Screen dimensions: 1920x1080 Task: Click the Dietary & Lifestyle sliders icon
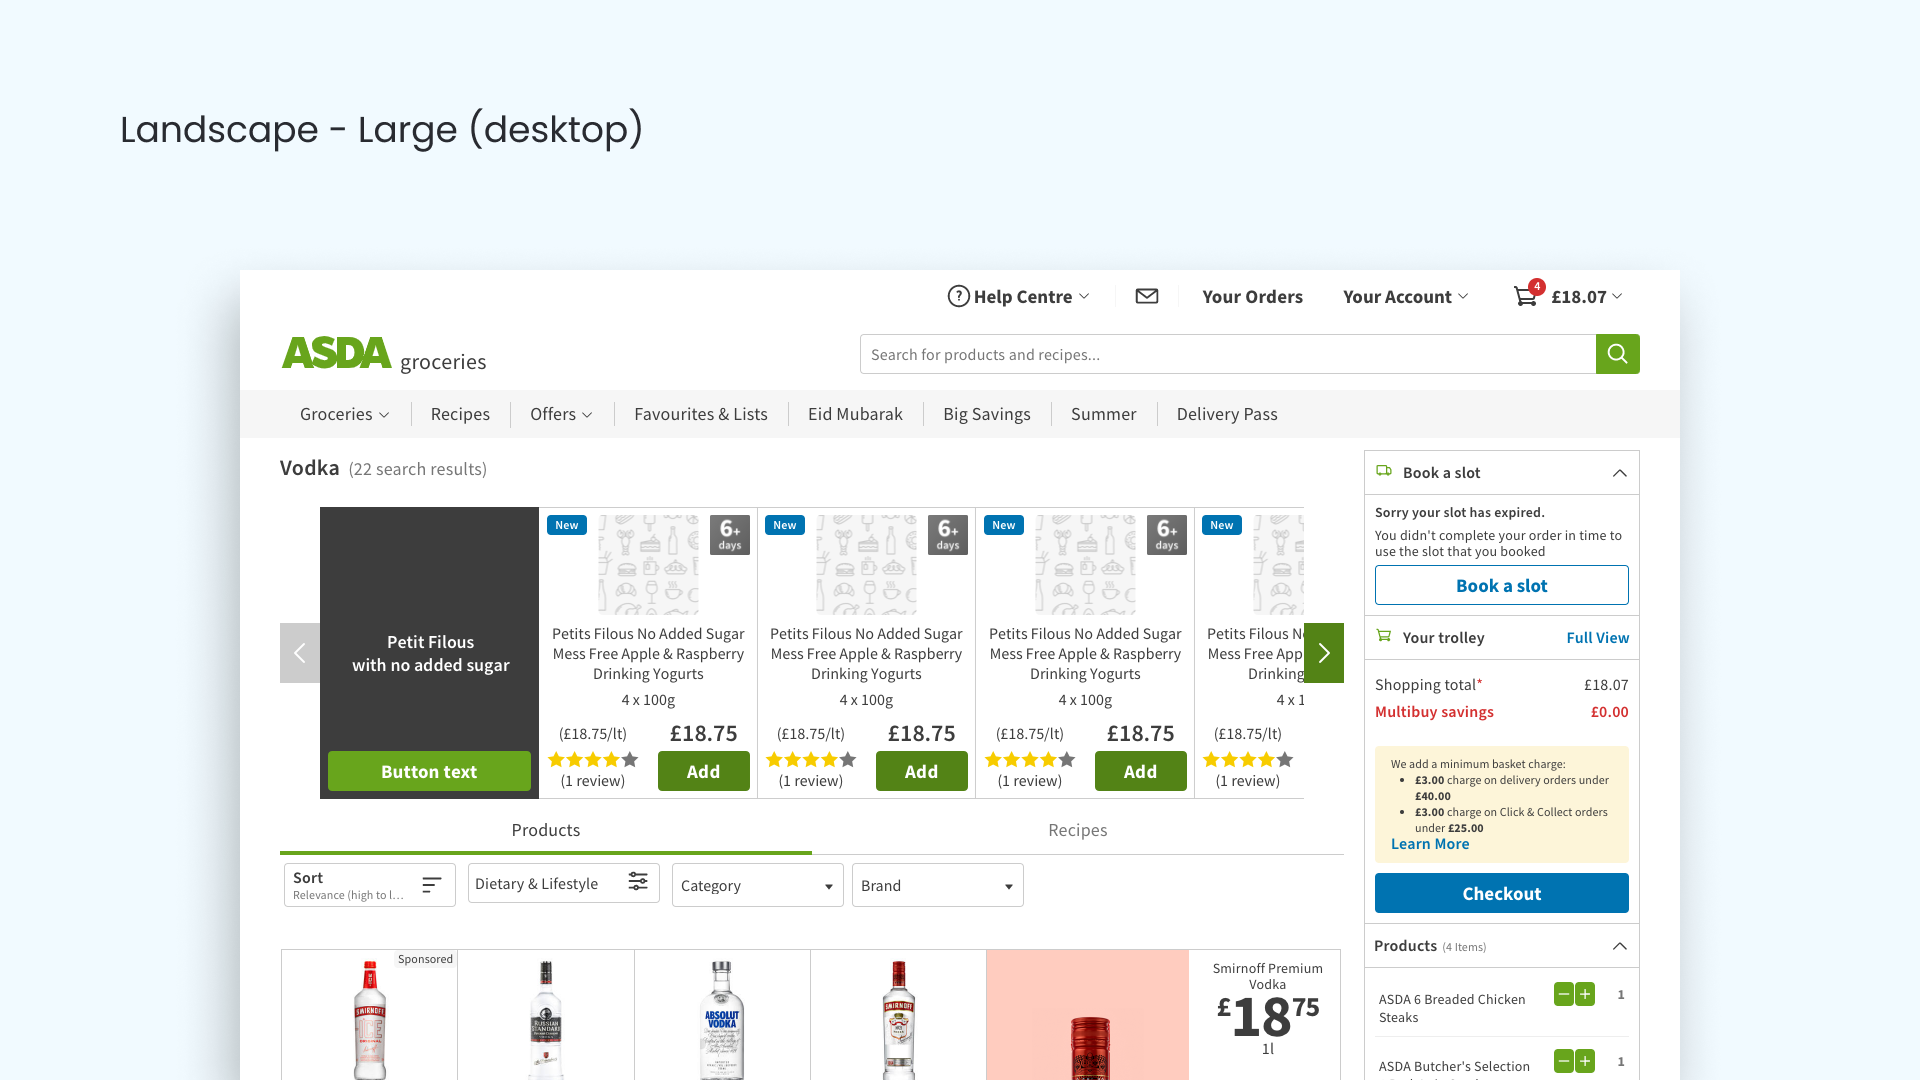[x=638, y=881]
